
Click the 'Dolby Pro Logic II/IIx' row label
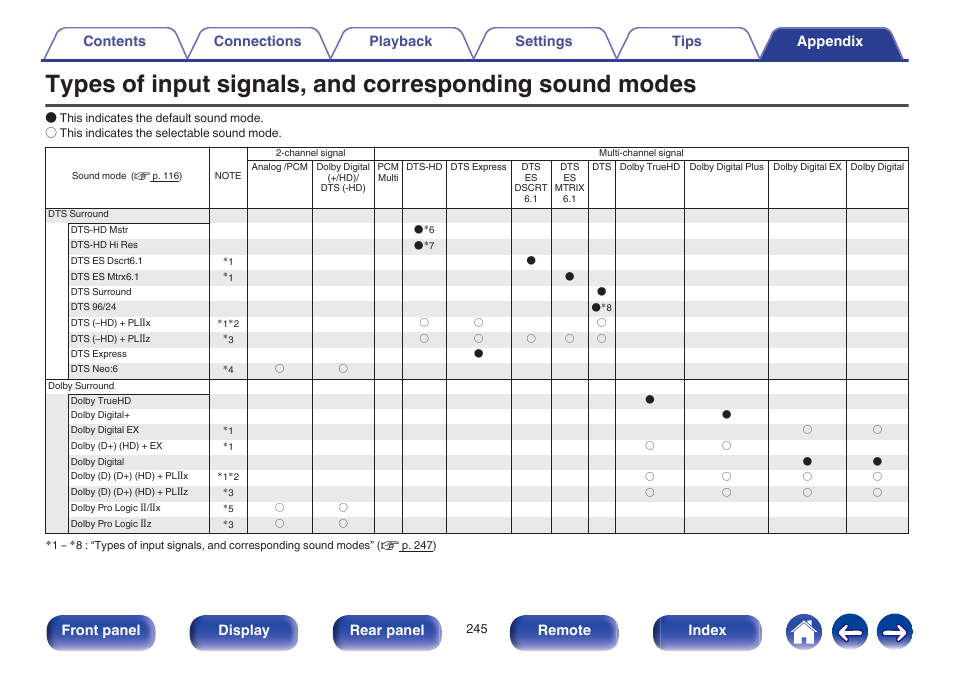click(x=116, y=507)
